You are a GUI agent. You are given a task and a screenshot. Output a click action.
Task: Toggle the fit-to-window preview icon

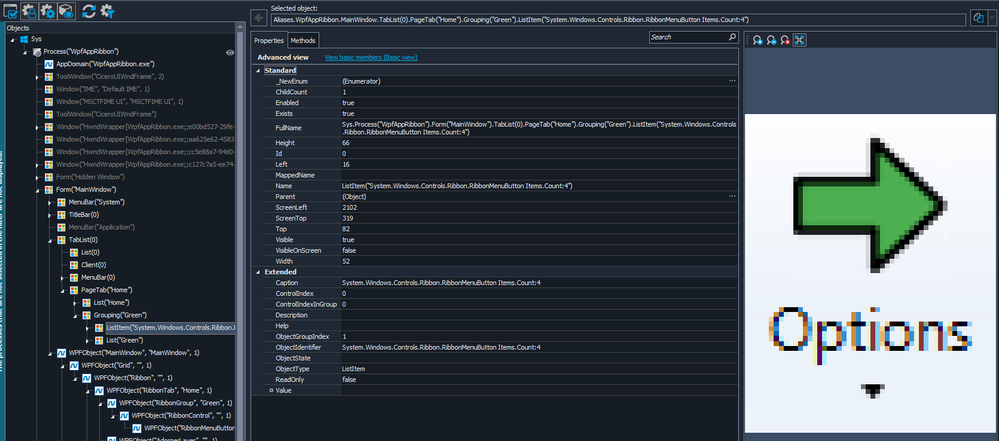click(x=800, y=40)
